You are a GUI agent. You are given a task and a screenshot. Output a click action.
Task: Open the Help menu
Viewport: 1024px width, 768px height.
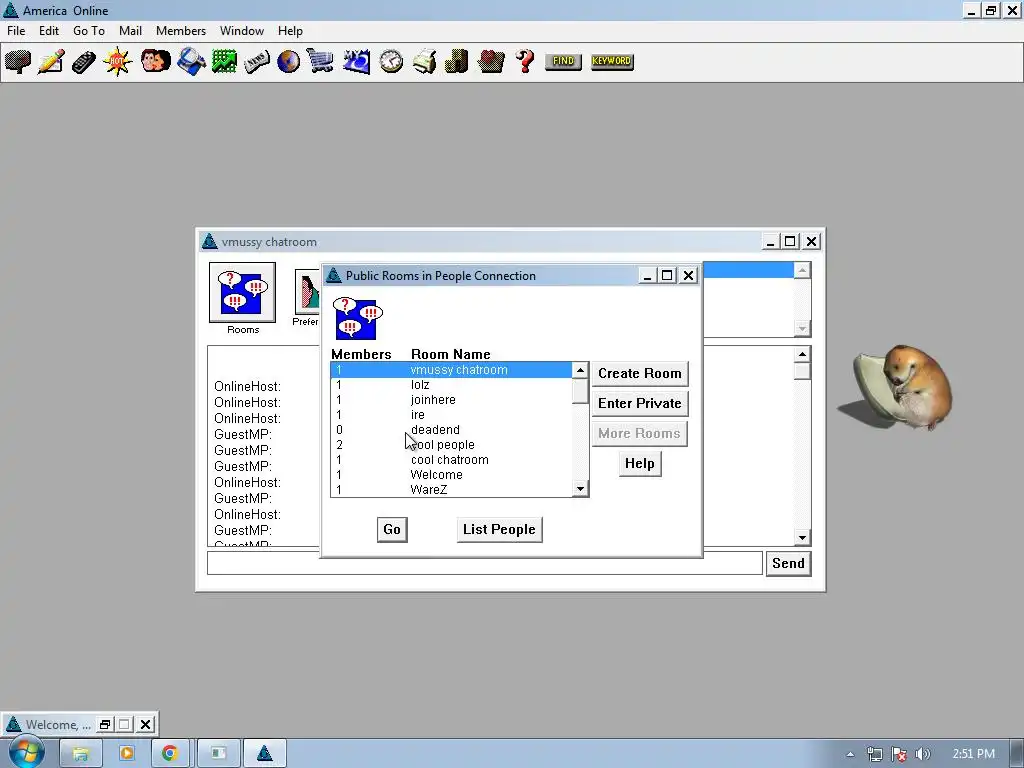tap(290, 31)
